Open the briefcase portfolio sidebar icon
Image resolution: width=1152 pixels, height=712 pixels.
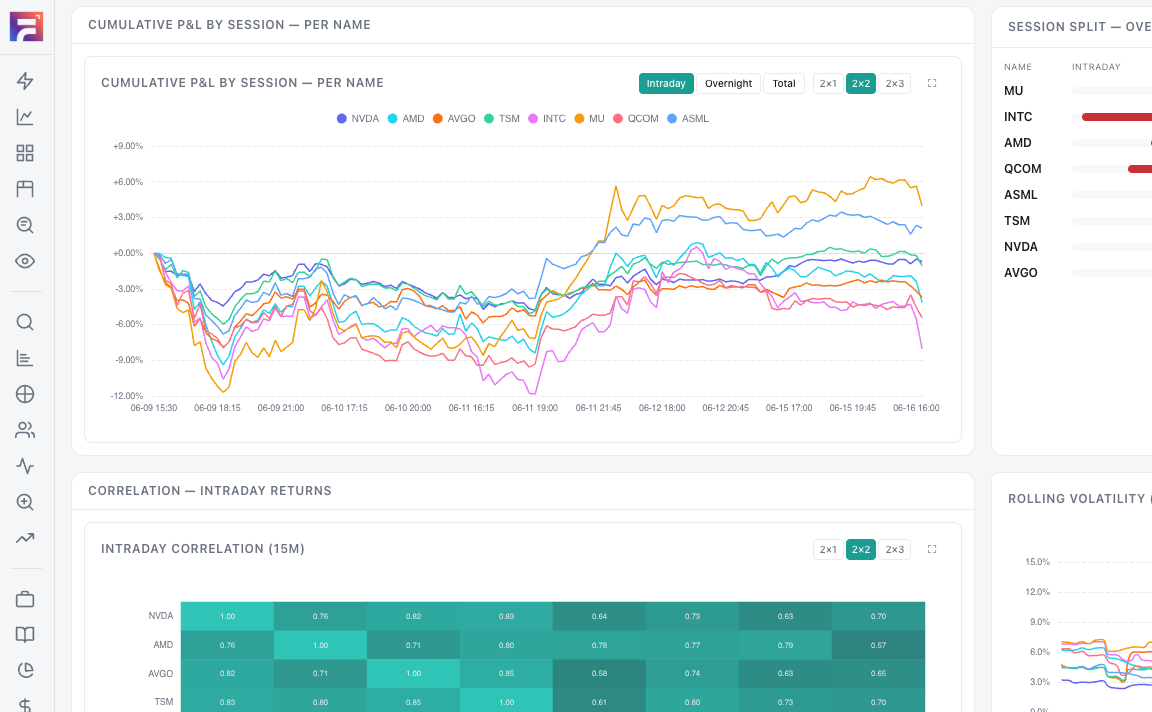[x=25, y=599]
